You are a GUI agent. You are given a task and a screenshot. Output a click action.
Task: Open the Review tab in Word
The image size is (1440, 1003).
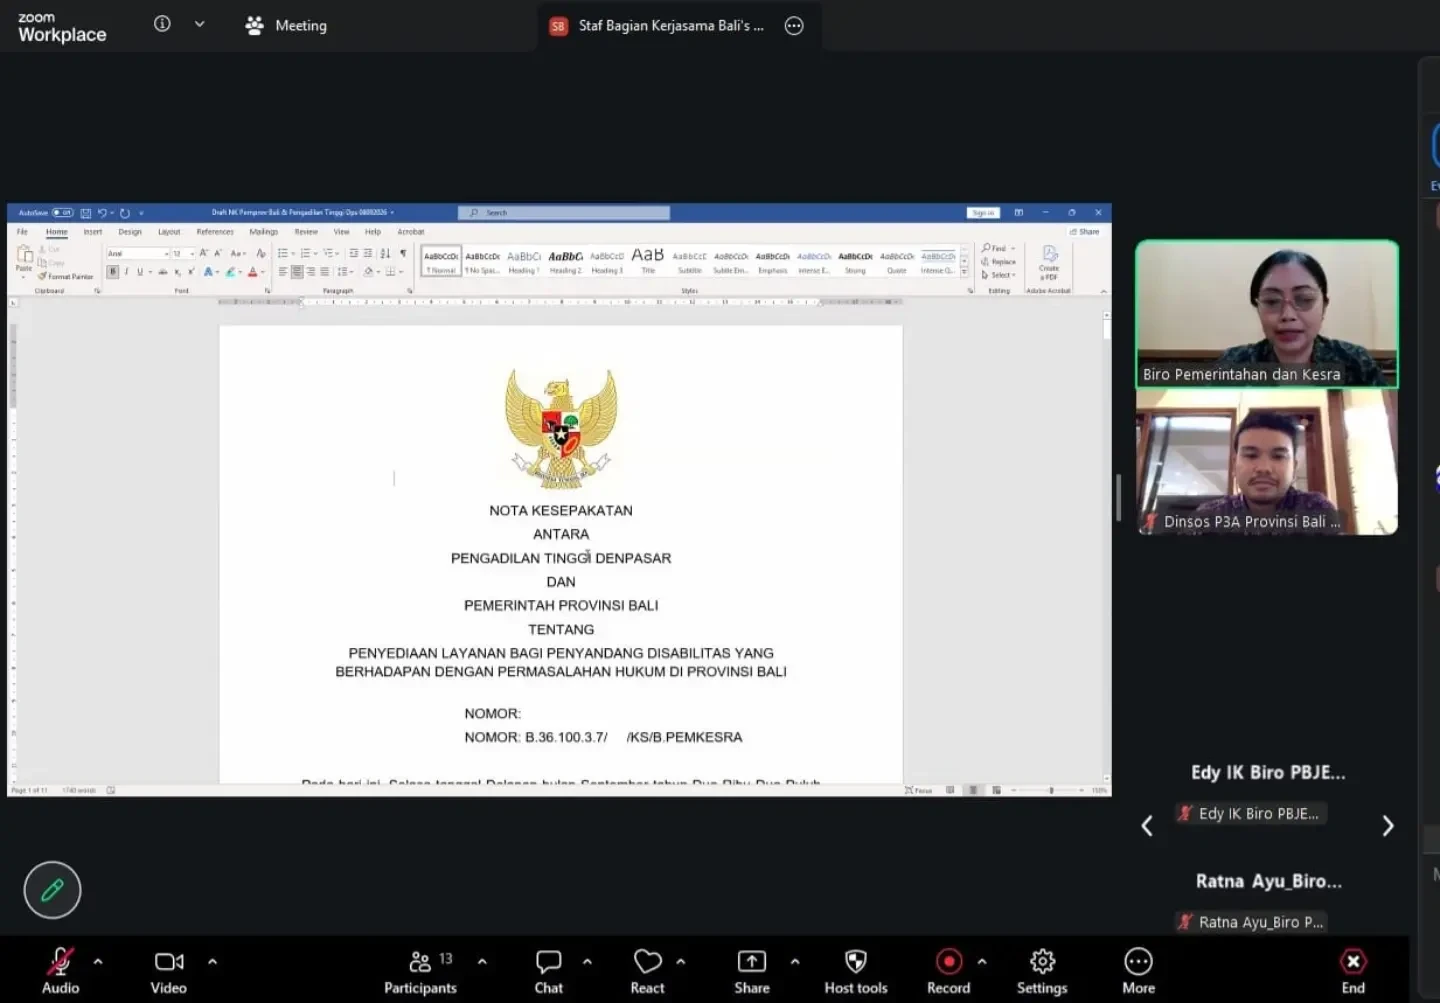click(x=306, y=232)
